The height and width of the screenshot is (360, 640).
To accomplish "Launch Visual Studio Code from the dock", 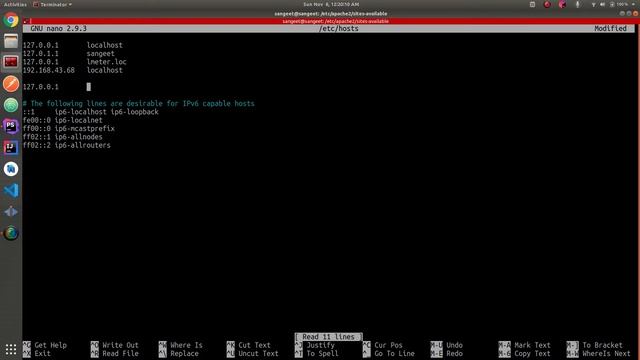I will 11,190.
